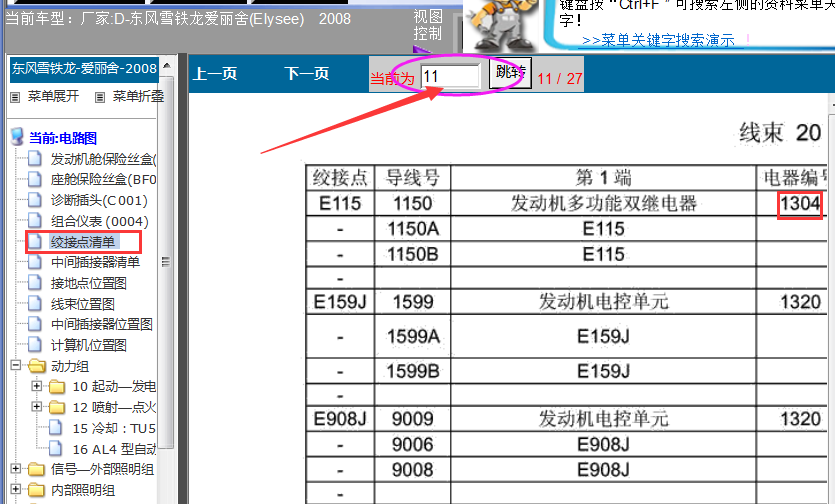Expand the 内部照明组 node
Viewport: 835px width, 504px height.
(16, 489)
